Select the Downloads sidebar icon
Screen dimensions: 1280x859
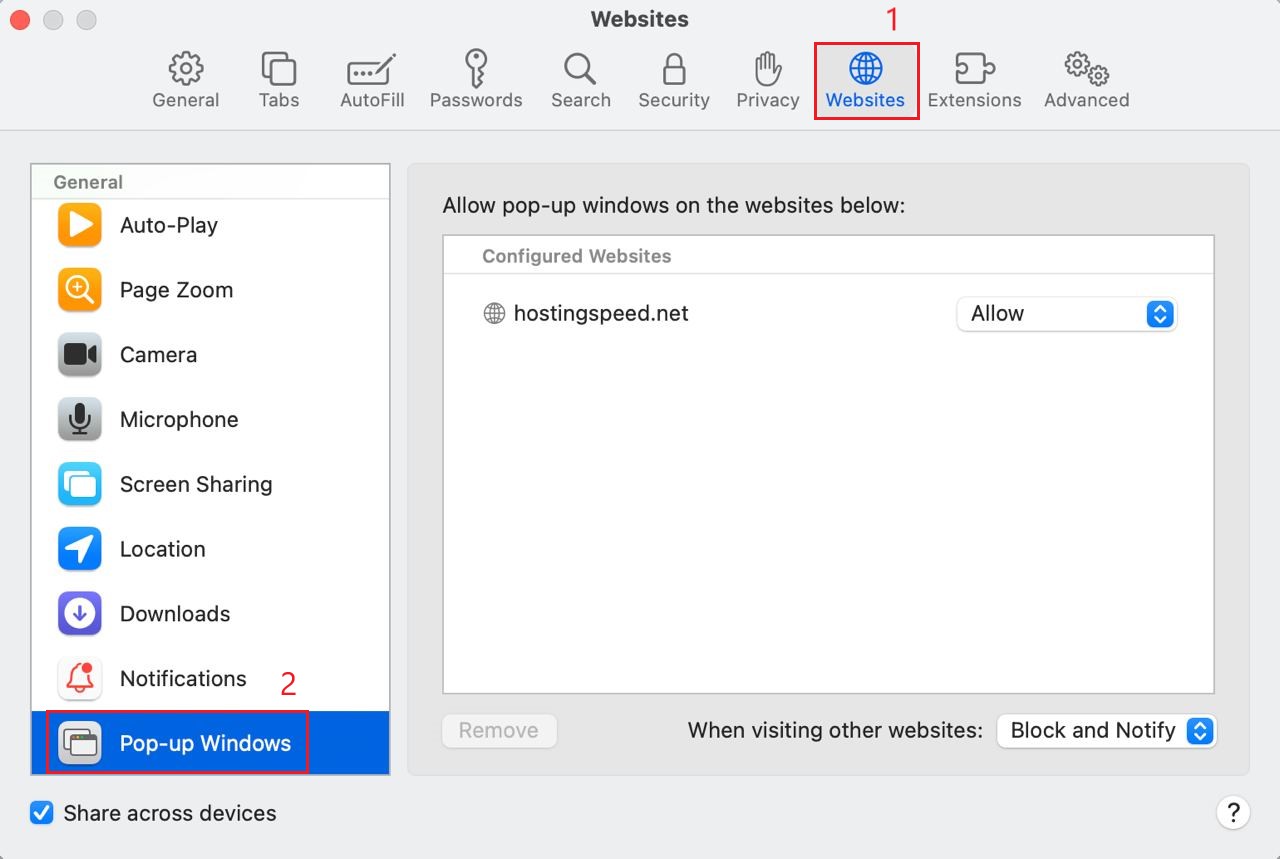pos(79,613)
